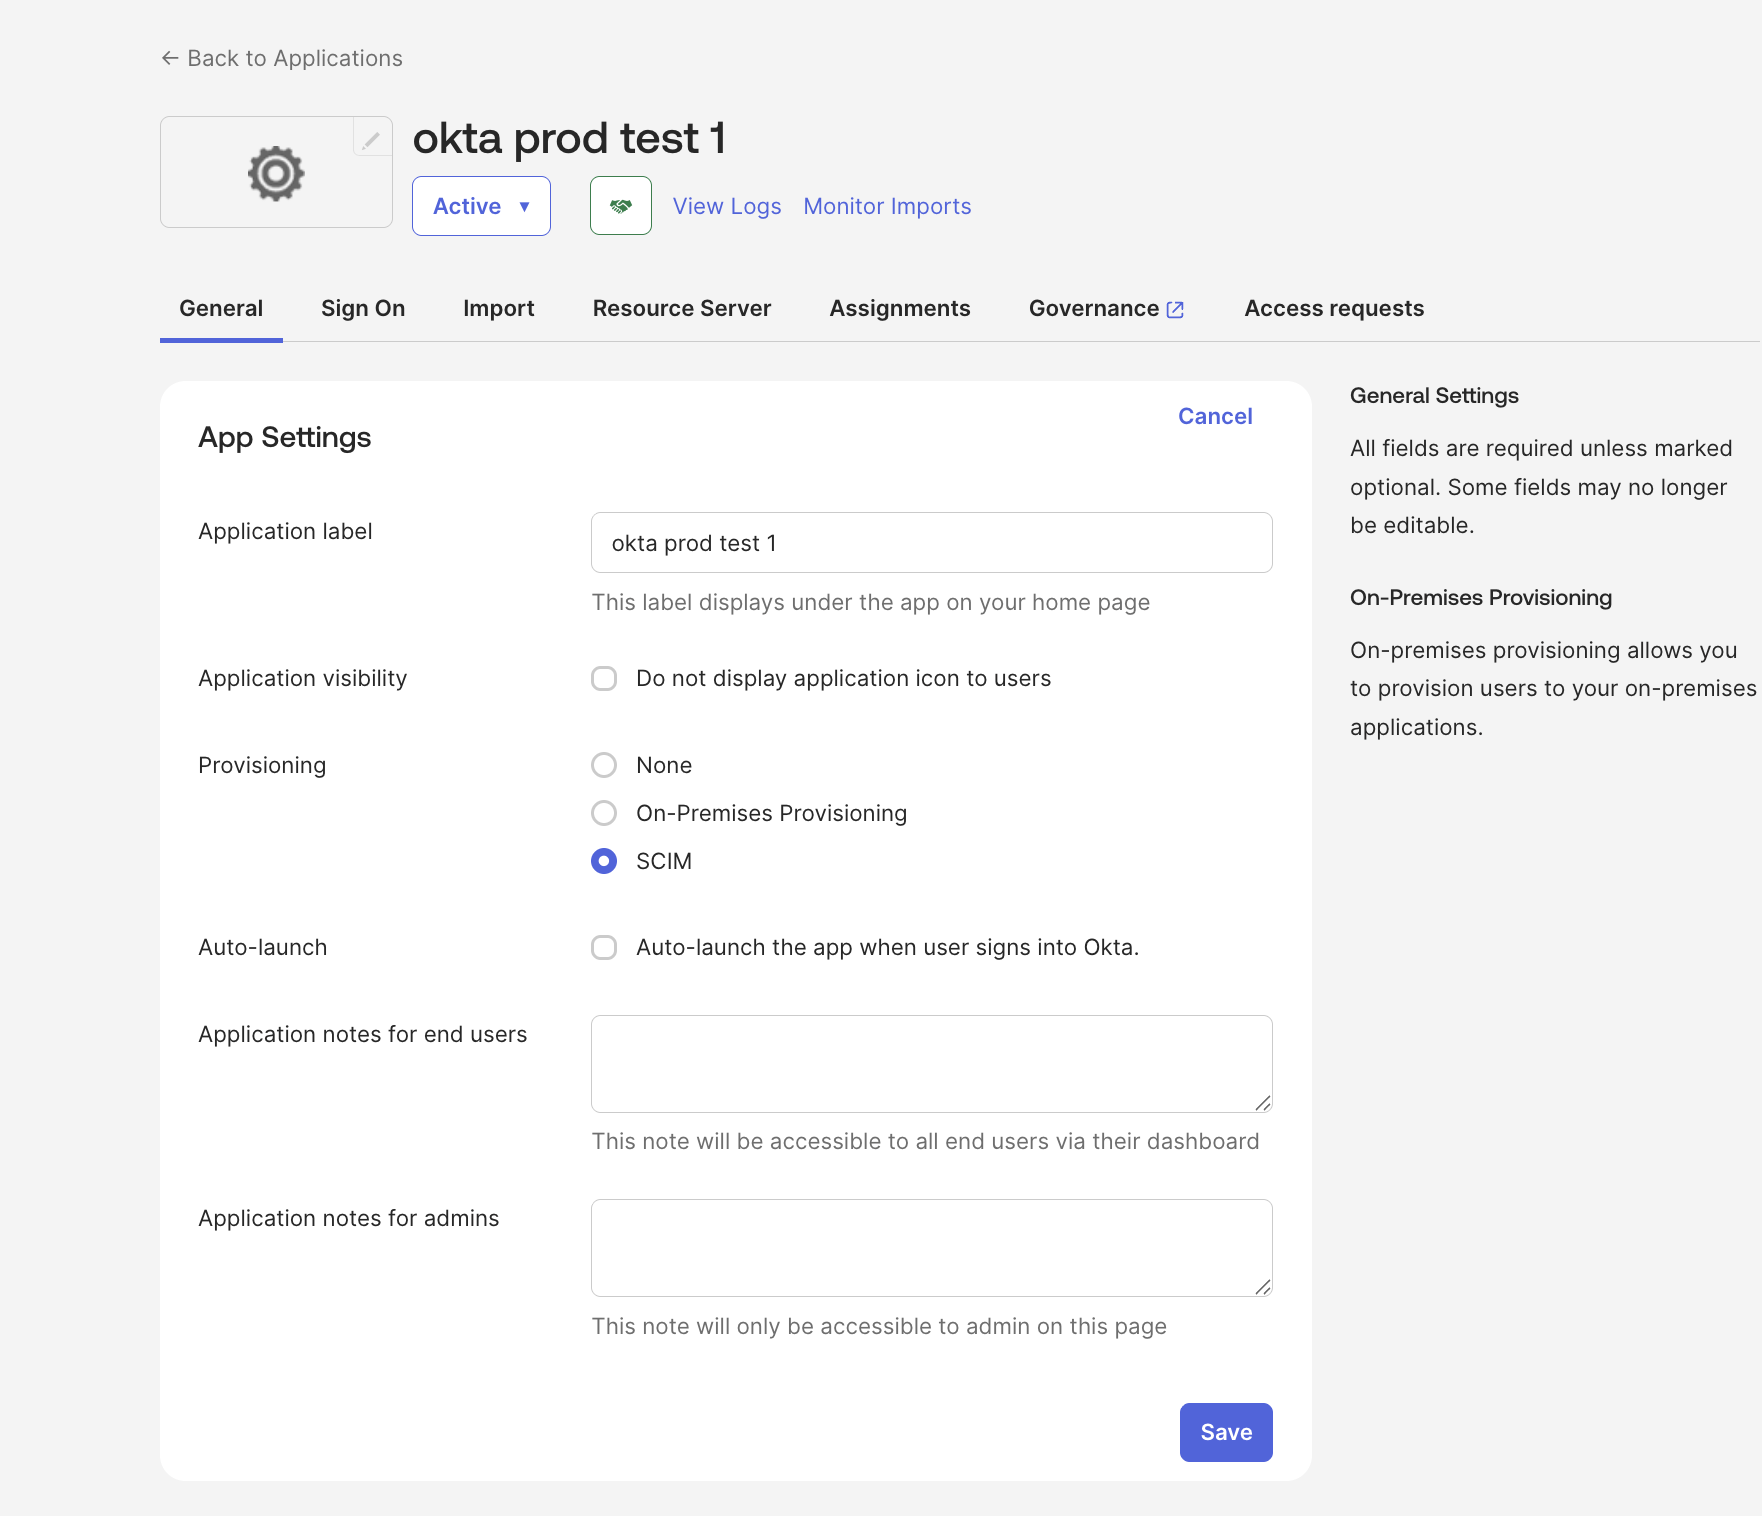This screenshot has width=1762, height=1516.
Task: Select None provisioning option
Action: coord(604,765)
